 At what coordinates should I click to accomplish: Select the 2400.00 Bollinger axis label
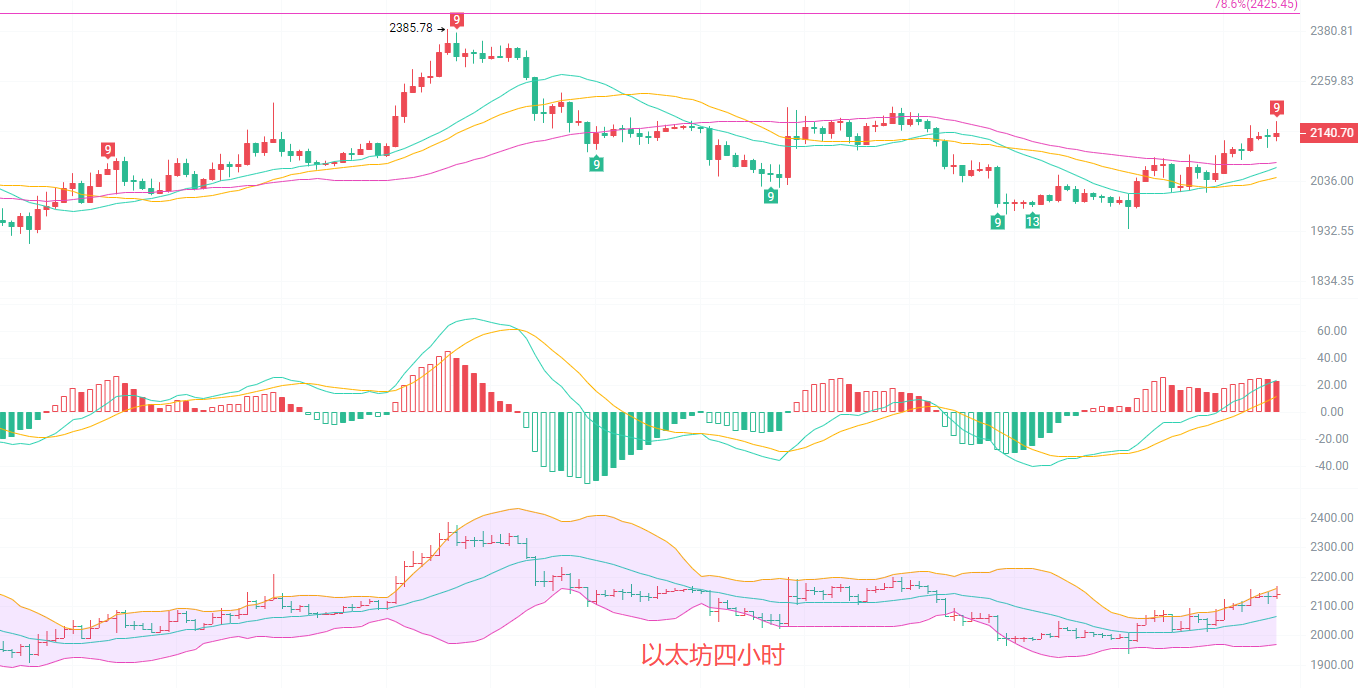1331,518
